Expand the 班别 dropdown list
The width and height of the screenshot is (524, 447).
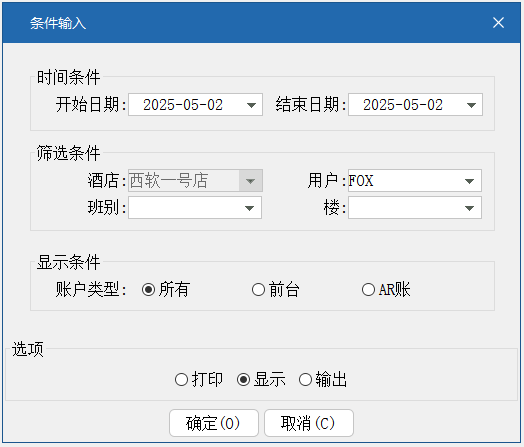tap(249, 208)
